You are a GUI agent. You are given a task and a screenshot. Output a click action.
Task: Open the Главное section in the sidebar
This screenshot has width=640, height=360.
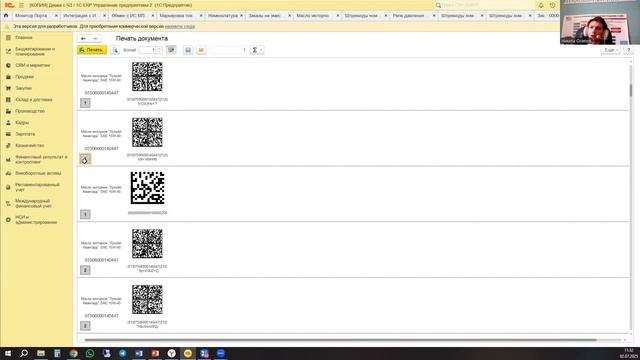[x=23, y=38]
